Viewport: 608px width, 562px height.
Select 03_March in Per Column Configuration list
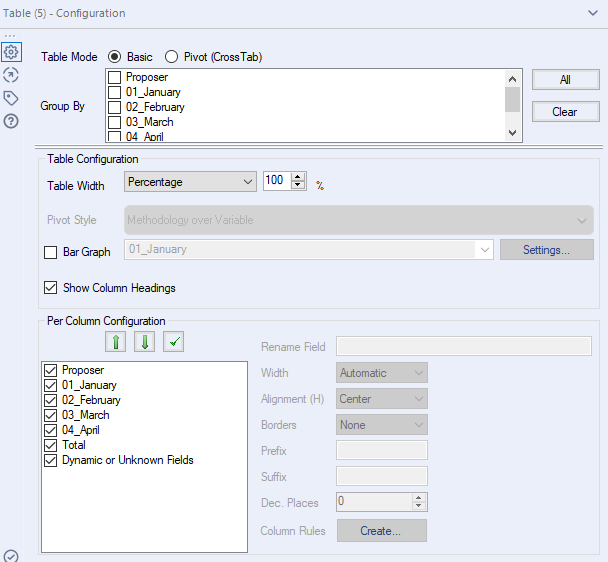[x=85, y=415]
